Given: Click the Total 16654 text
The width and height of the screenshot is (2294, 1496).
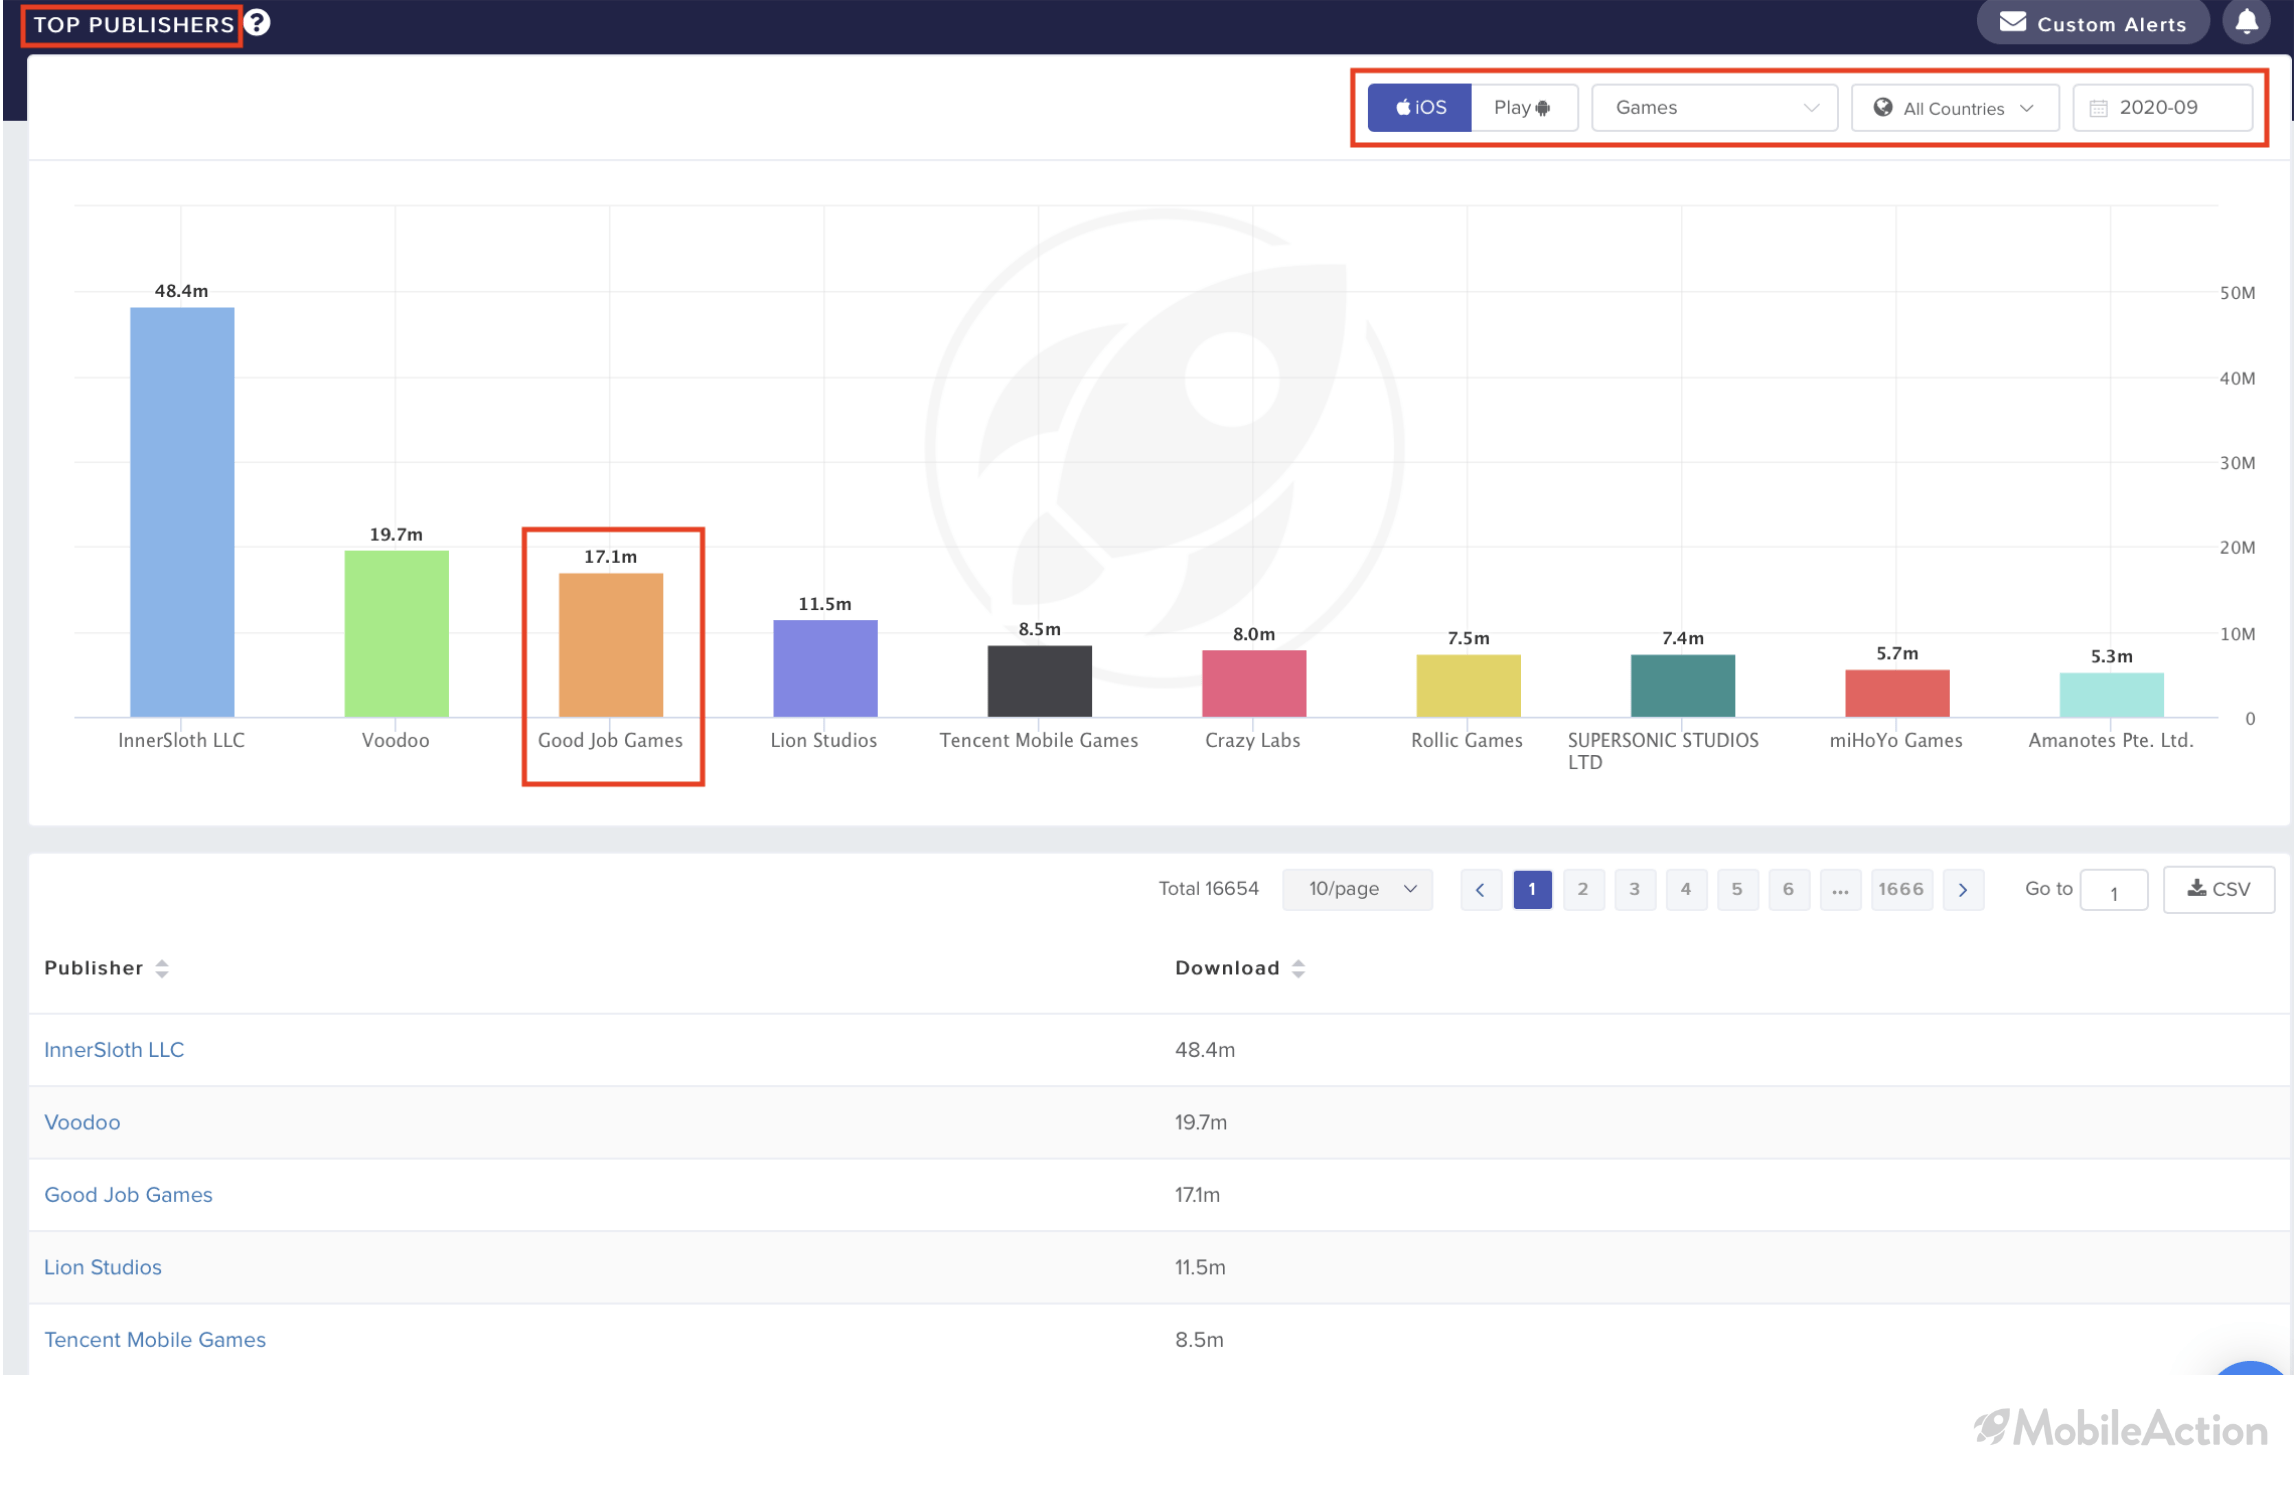Looking at the screenshot, I should (1208, 888).
